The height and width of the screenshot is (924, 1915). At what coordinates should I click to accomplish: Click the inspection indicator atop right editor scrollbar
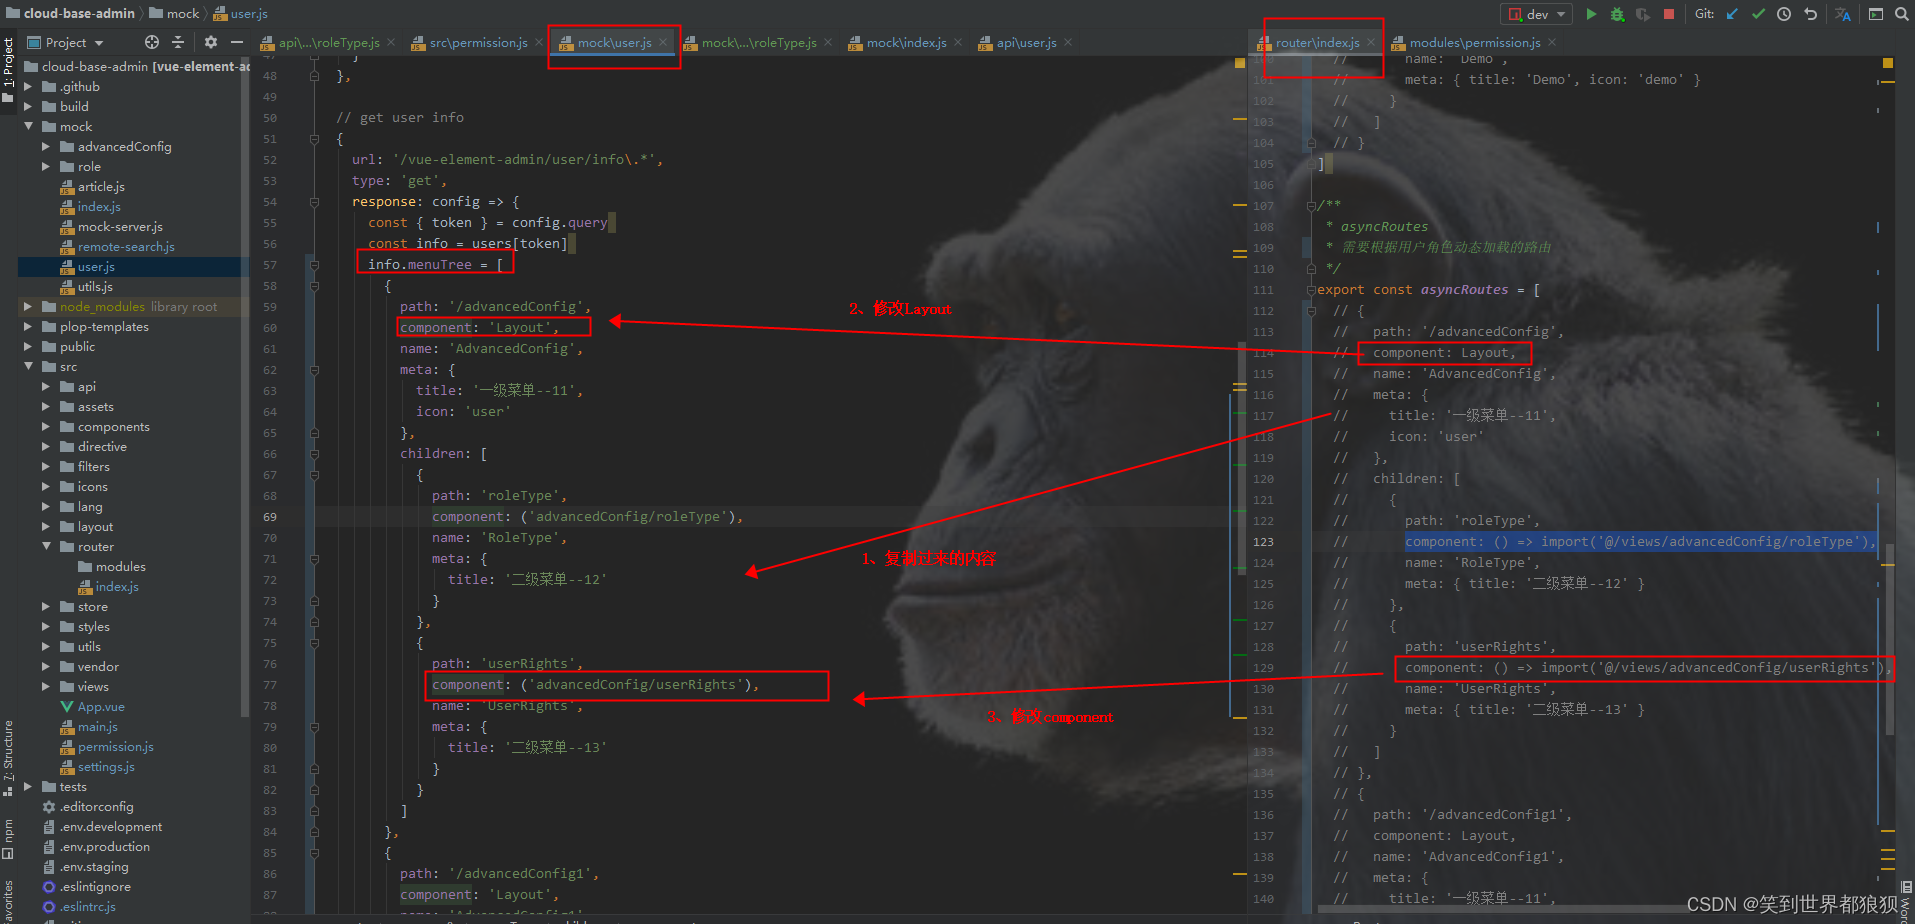click(x=1888, y=63)
